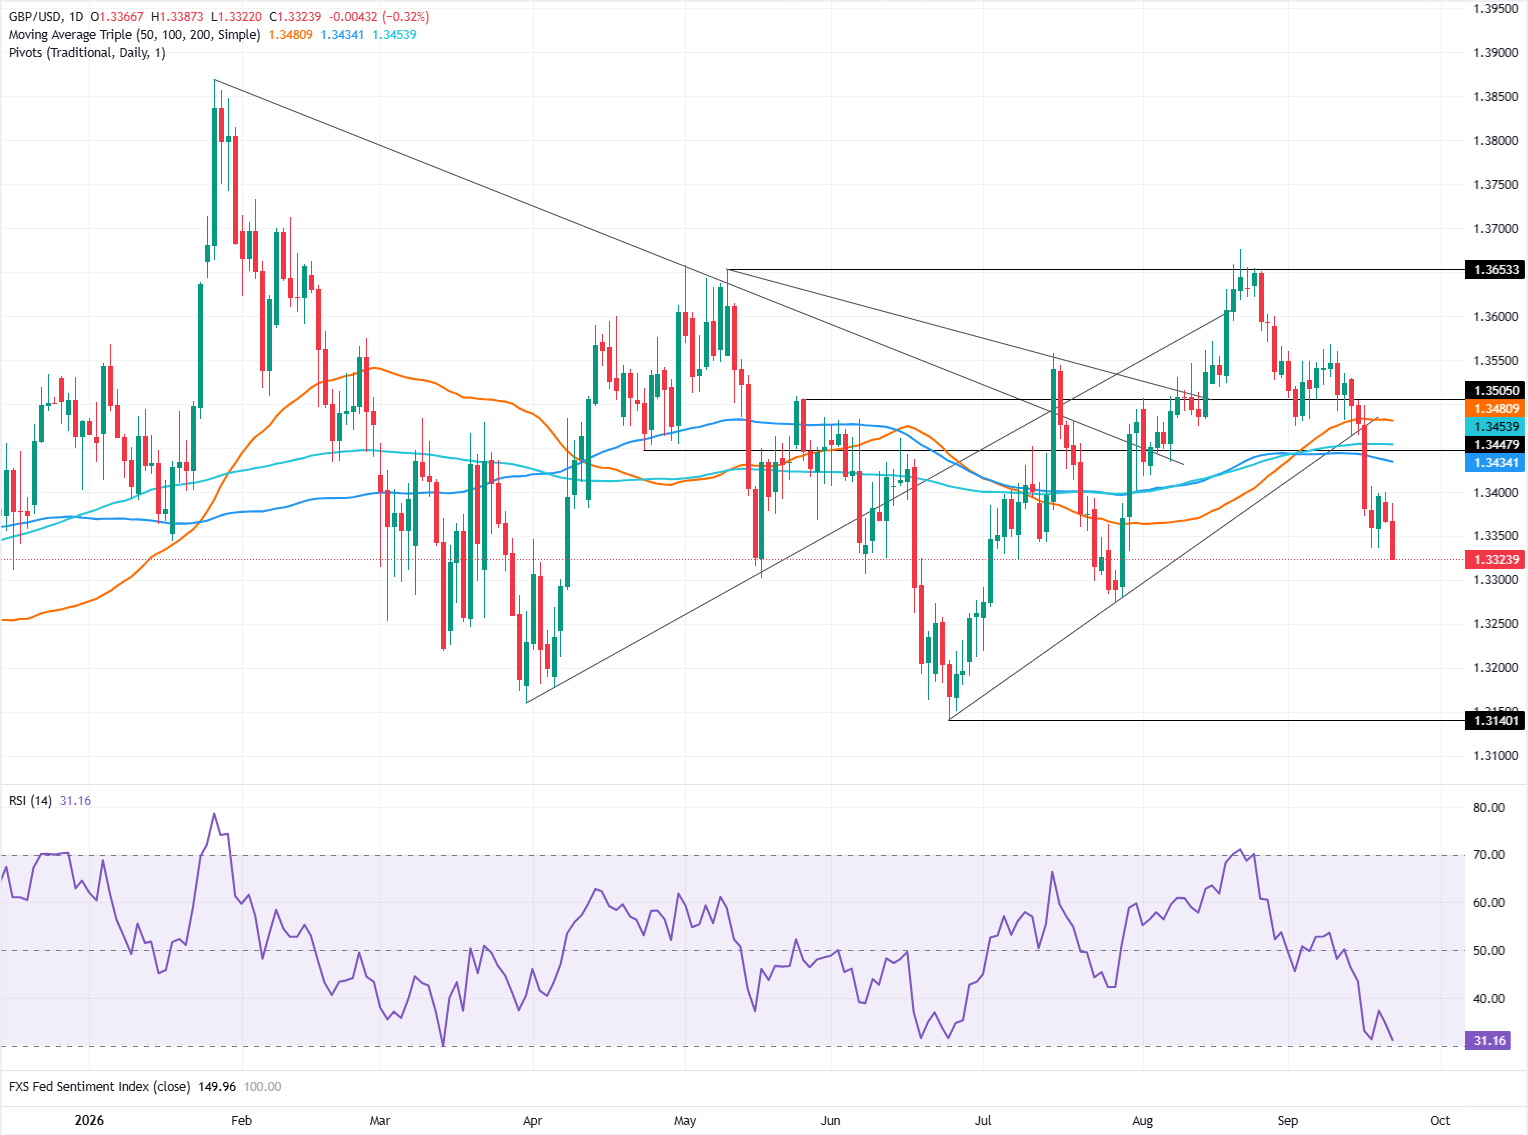The width and height of the screenshot is (1528, 1135).
Task: Click the Oct label on time axis
Action: pyautogui.click(x=1440, y=1121)
